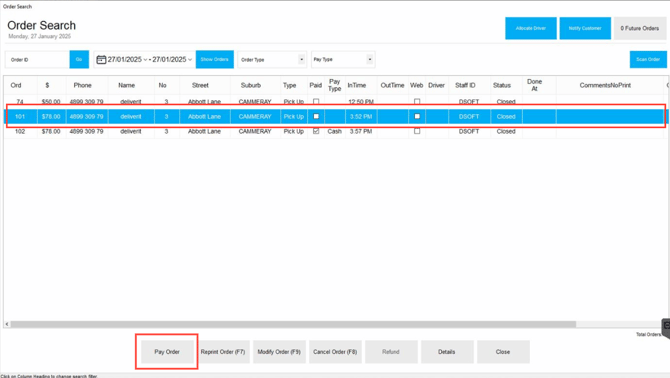Click the Phone column header
The image size is (670, 378).
click(x=82, y=85)
